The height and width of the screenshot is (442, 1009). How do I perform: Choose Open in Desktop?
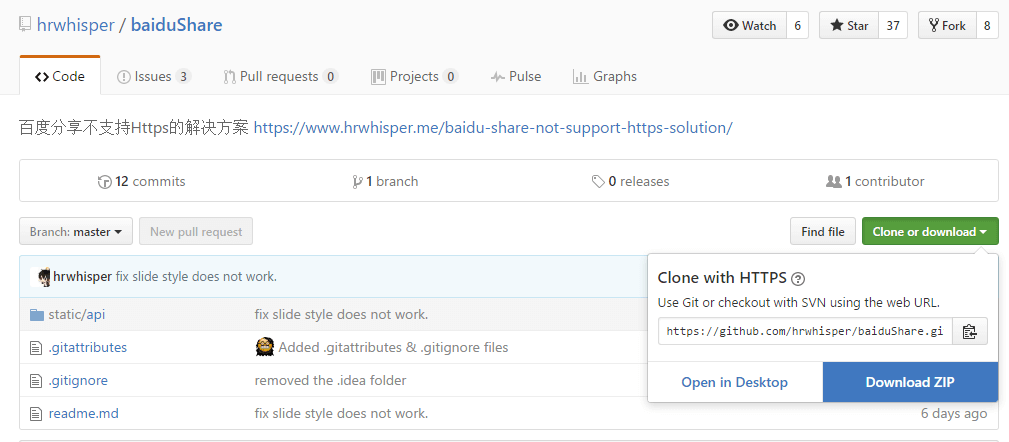coord(735,382)
